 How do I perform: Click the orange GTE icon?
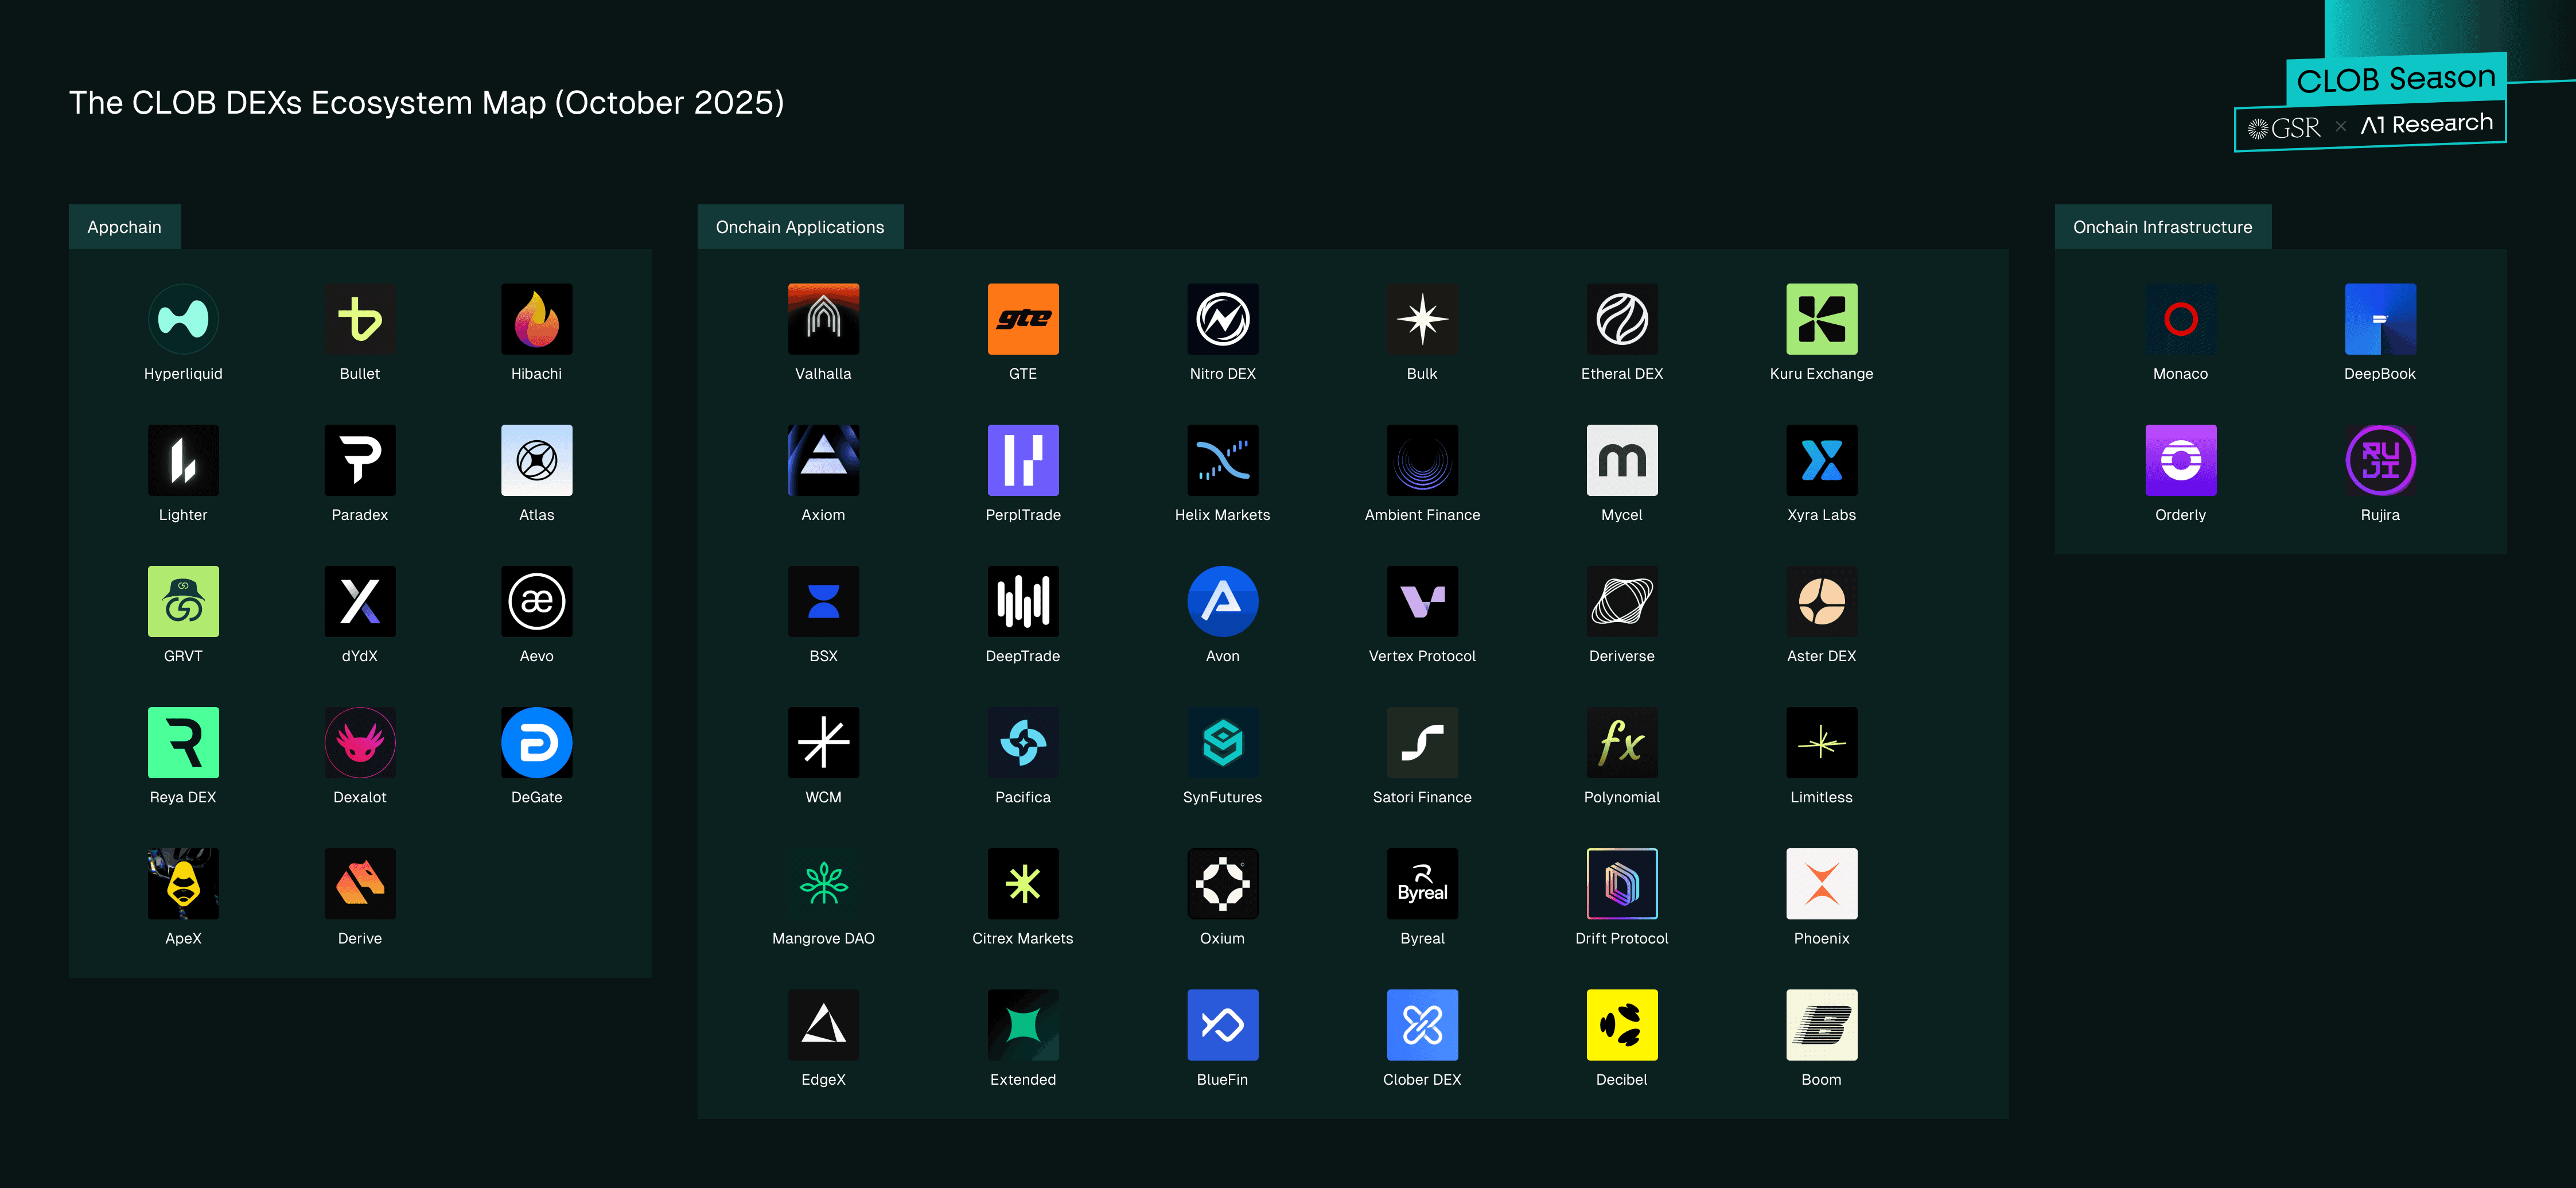coord(1023,319)
